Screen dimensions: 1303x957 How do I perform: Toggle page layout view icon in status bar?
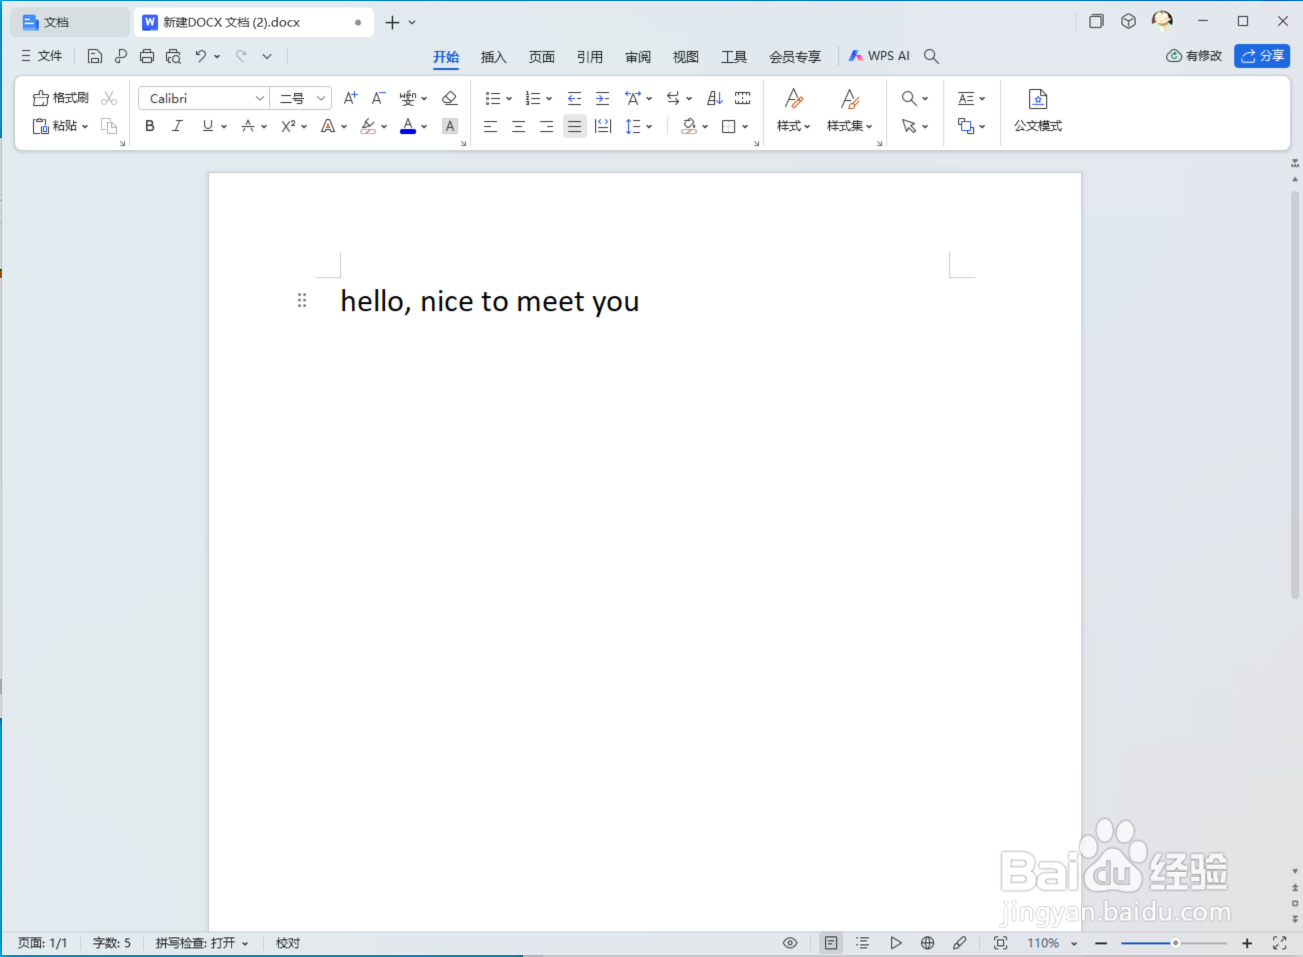831,943
